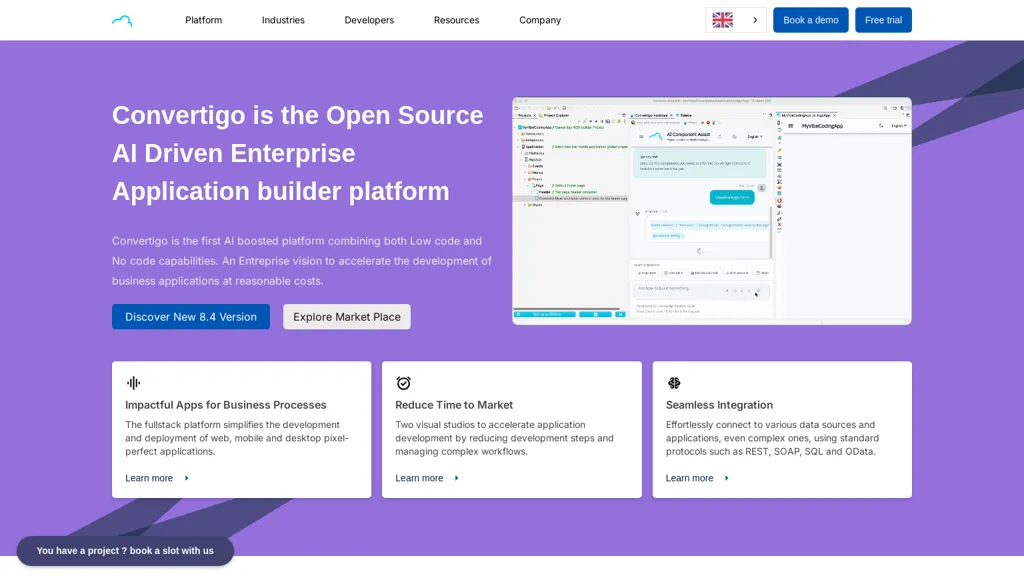Open the Resources menu
Image resolution: width=1024 pixels, height=576 pixels.
pyautogui.click(x=456, y=20)
